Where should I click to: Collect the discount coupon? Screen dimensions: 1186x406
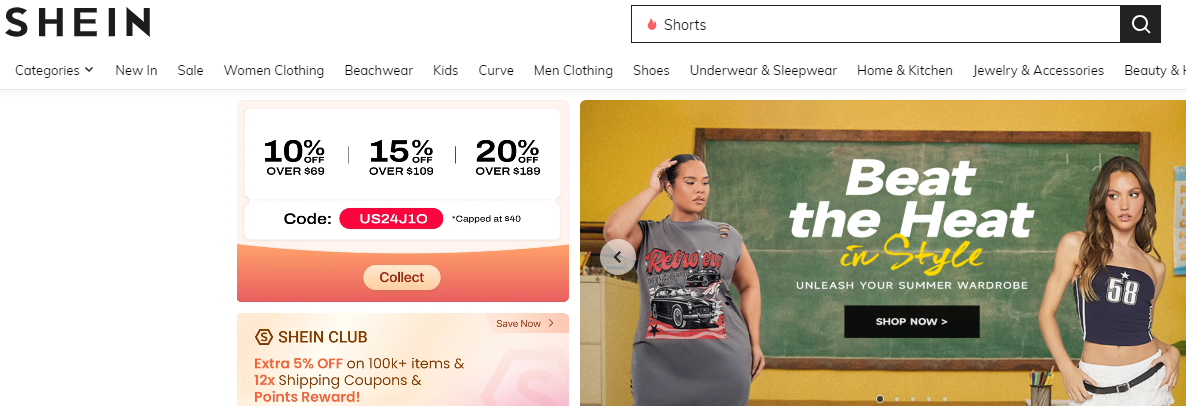tap(402, 277)
